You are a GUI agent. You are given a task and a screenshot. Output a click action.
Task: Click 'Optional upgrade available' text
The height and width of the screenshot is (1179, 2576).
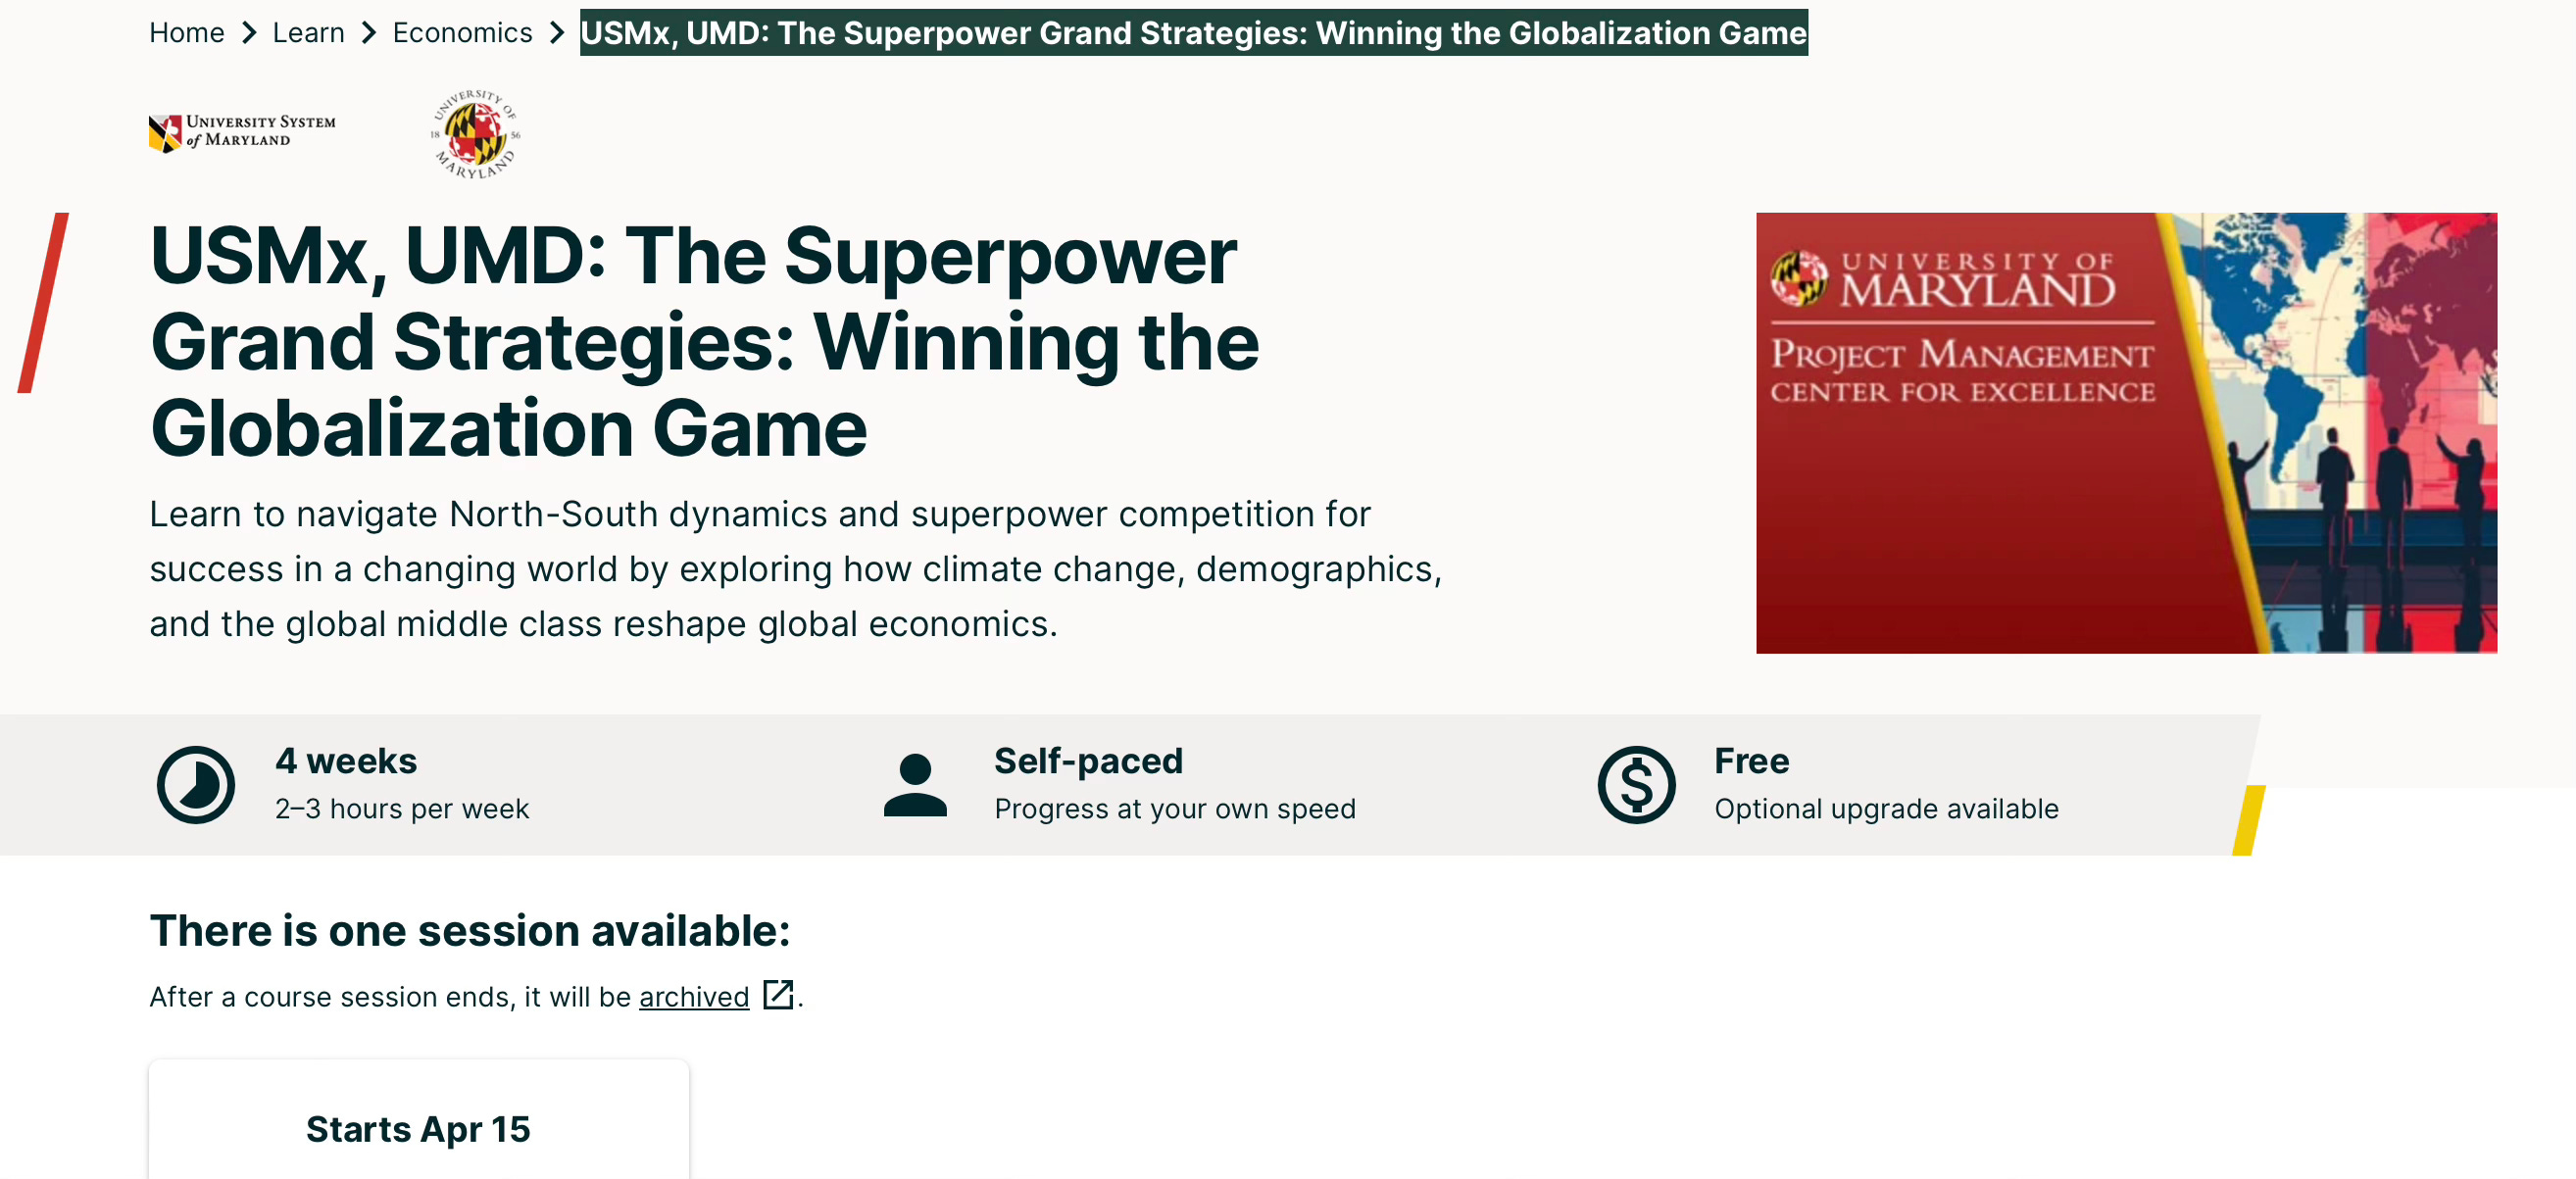tap(1886, 809)
